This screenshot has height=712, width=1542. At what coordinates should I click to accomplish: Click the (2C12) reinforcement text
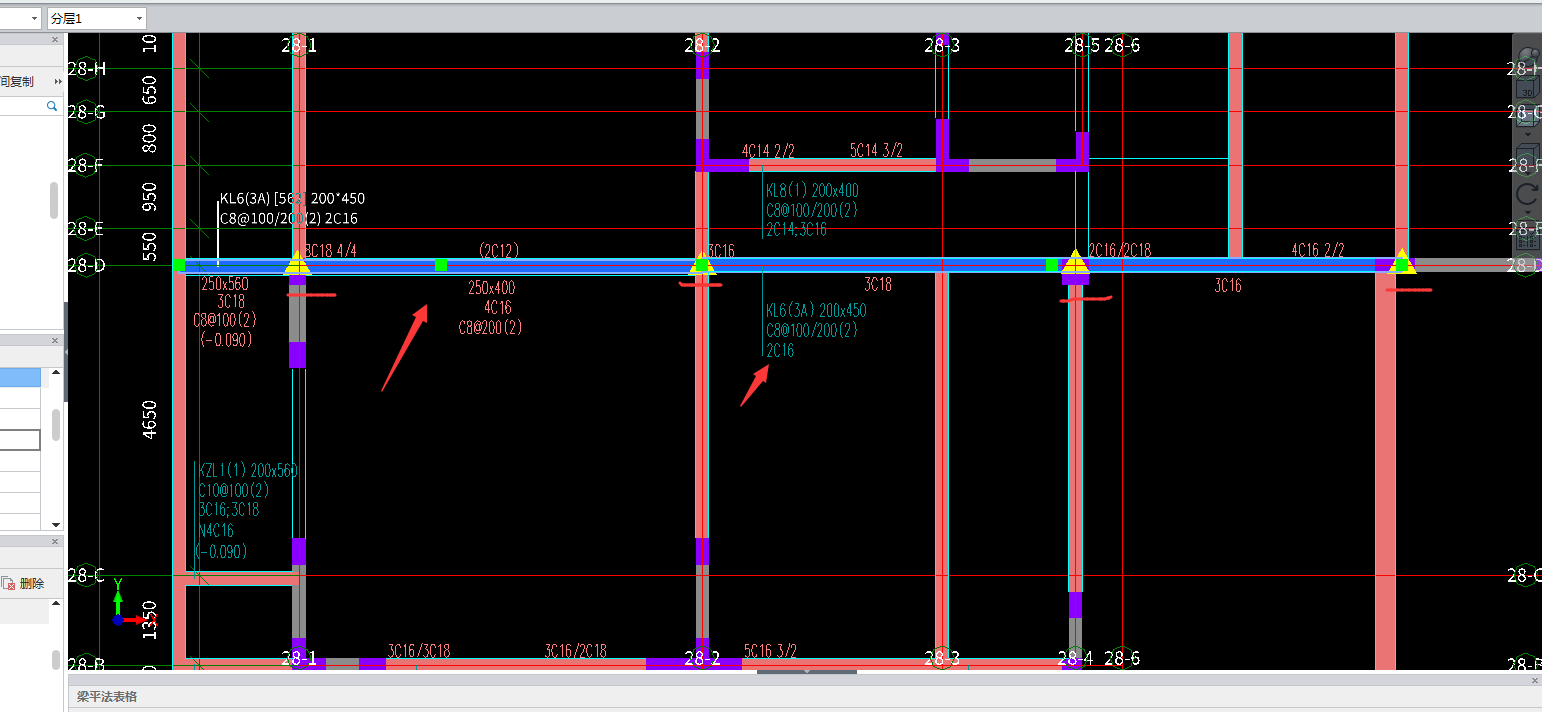[x=498, y=249]
